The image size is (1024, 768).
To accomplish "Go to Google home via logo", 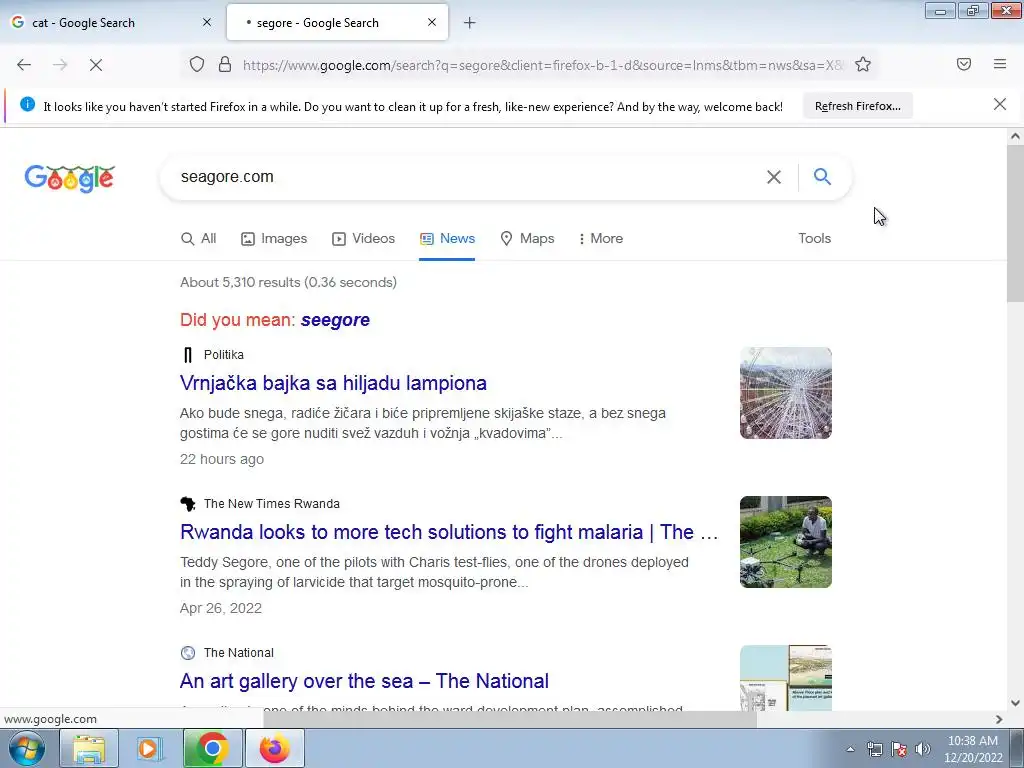I will point(70,178).
